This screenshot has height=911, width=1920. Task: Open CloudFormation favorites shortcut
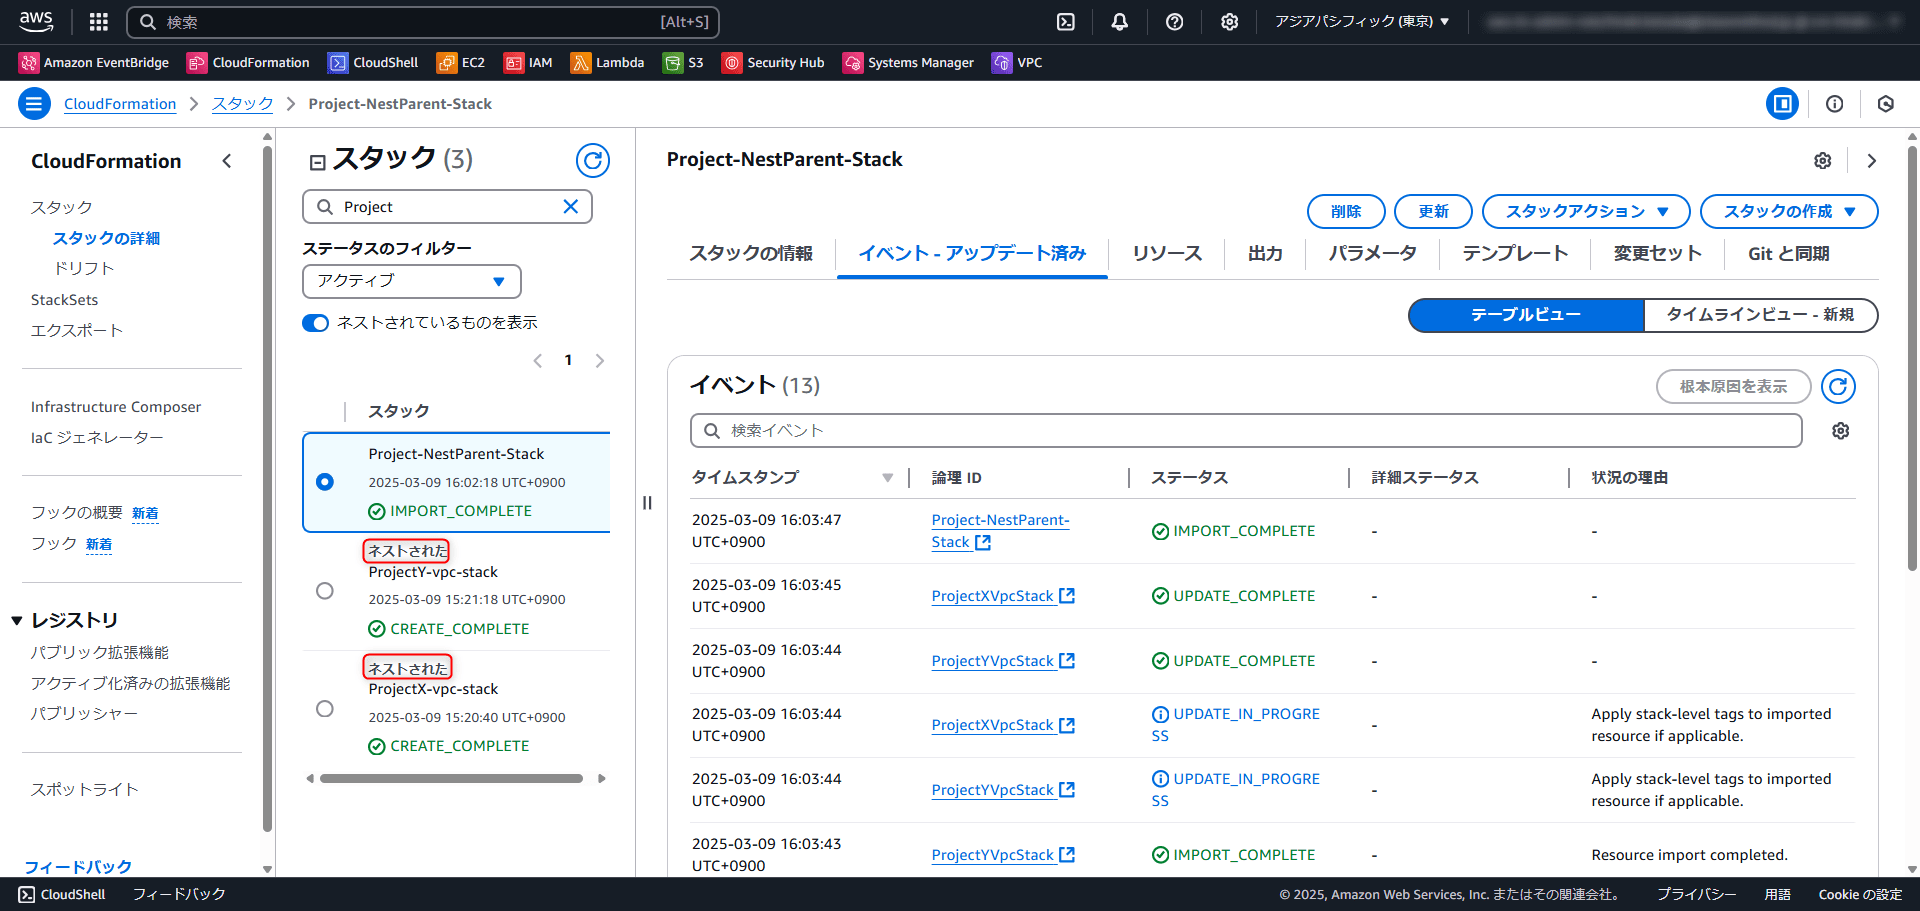248,62
